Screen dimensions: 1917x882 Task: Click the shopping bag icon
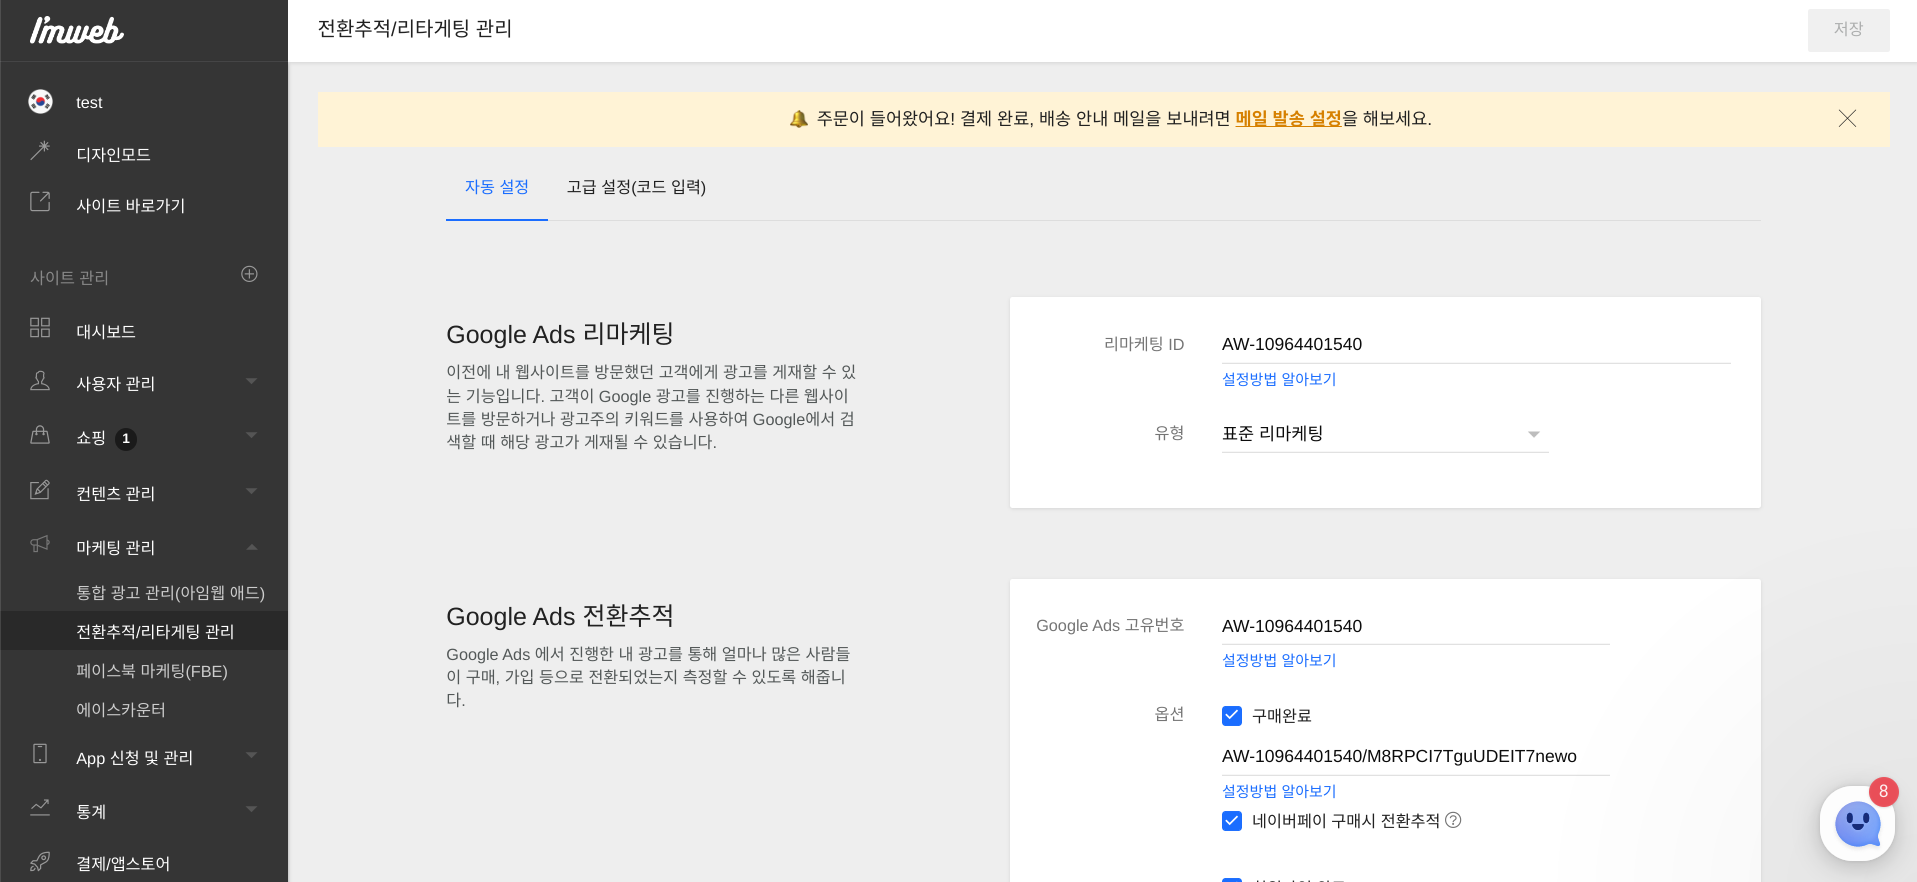[40, 435]
